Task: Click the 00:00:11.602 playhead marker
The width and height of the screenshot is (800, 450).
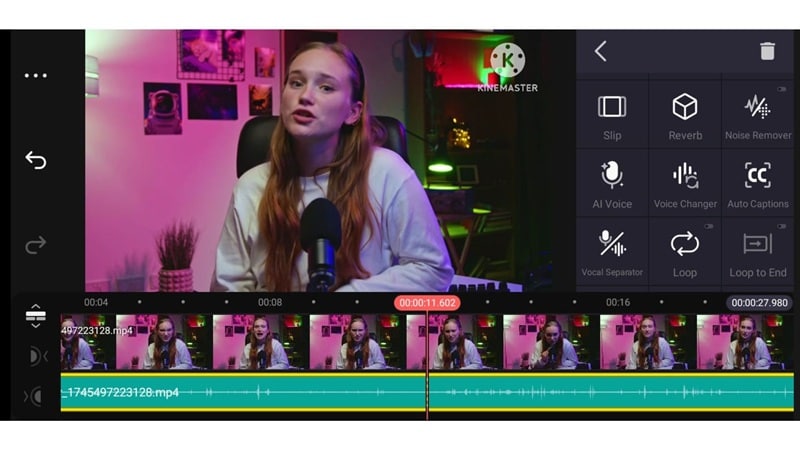Action: pos(427,303)
